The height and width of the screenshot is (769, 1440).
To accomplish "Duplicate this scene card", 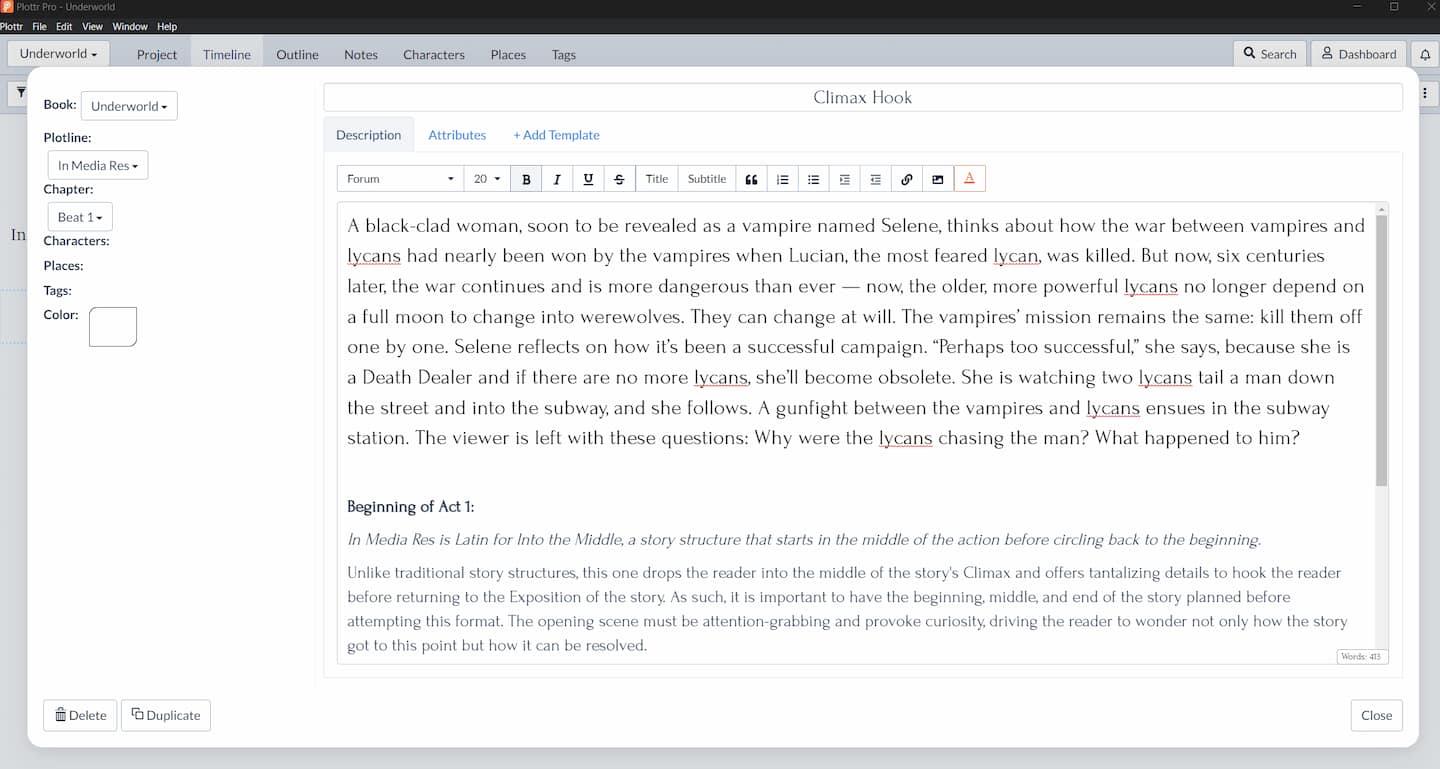I will (165, 715).
